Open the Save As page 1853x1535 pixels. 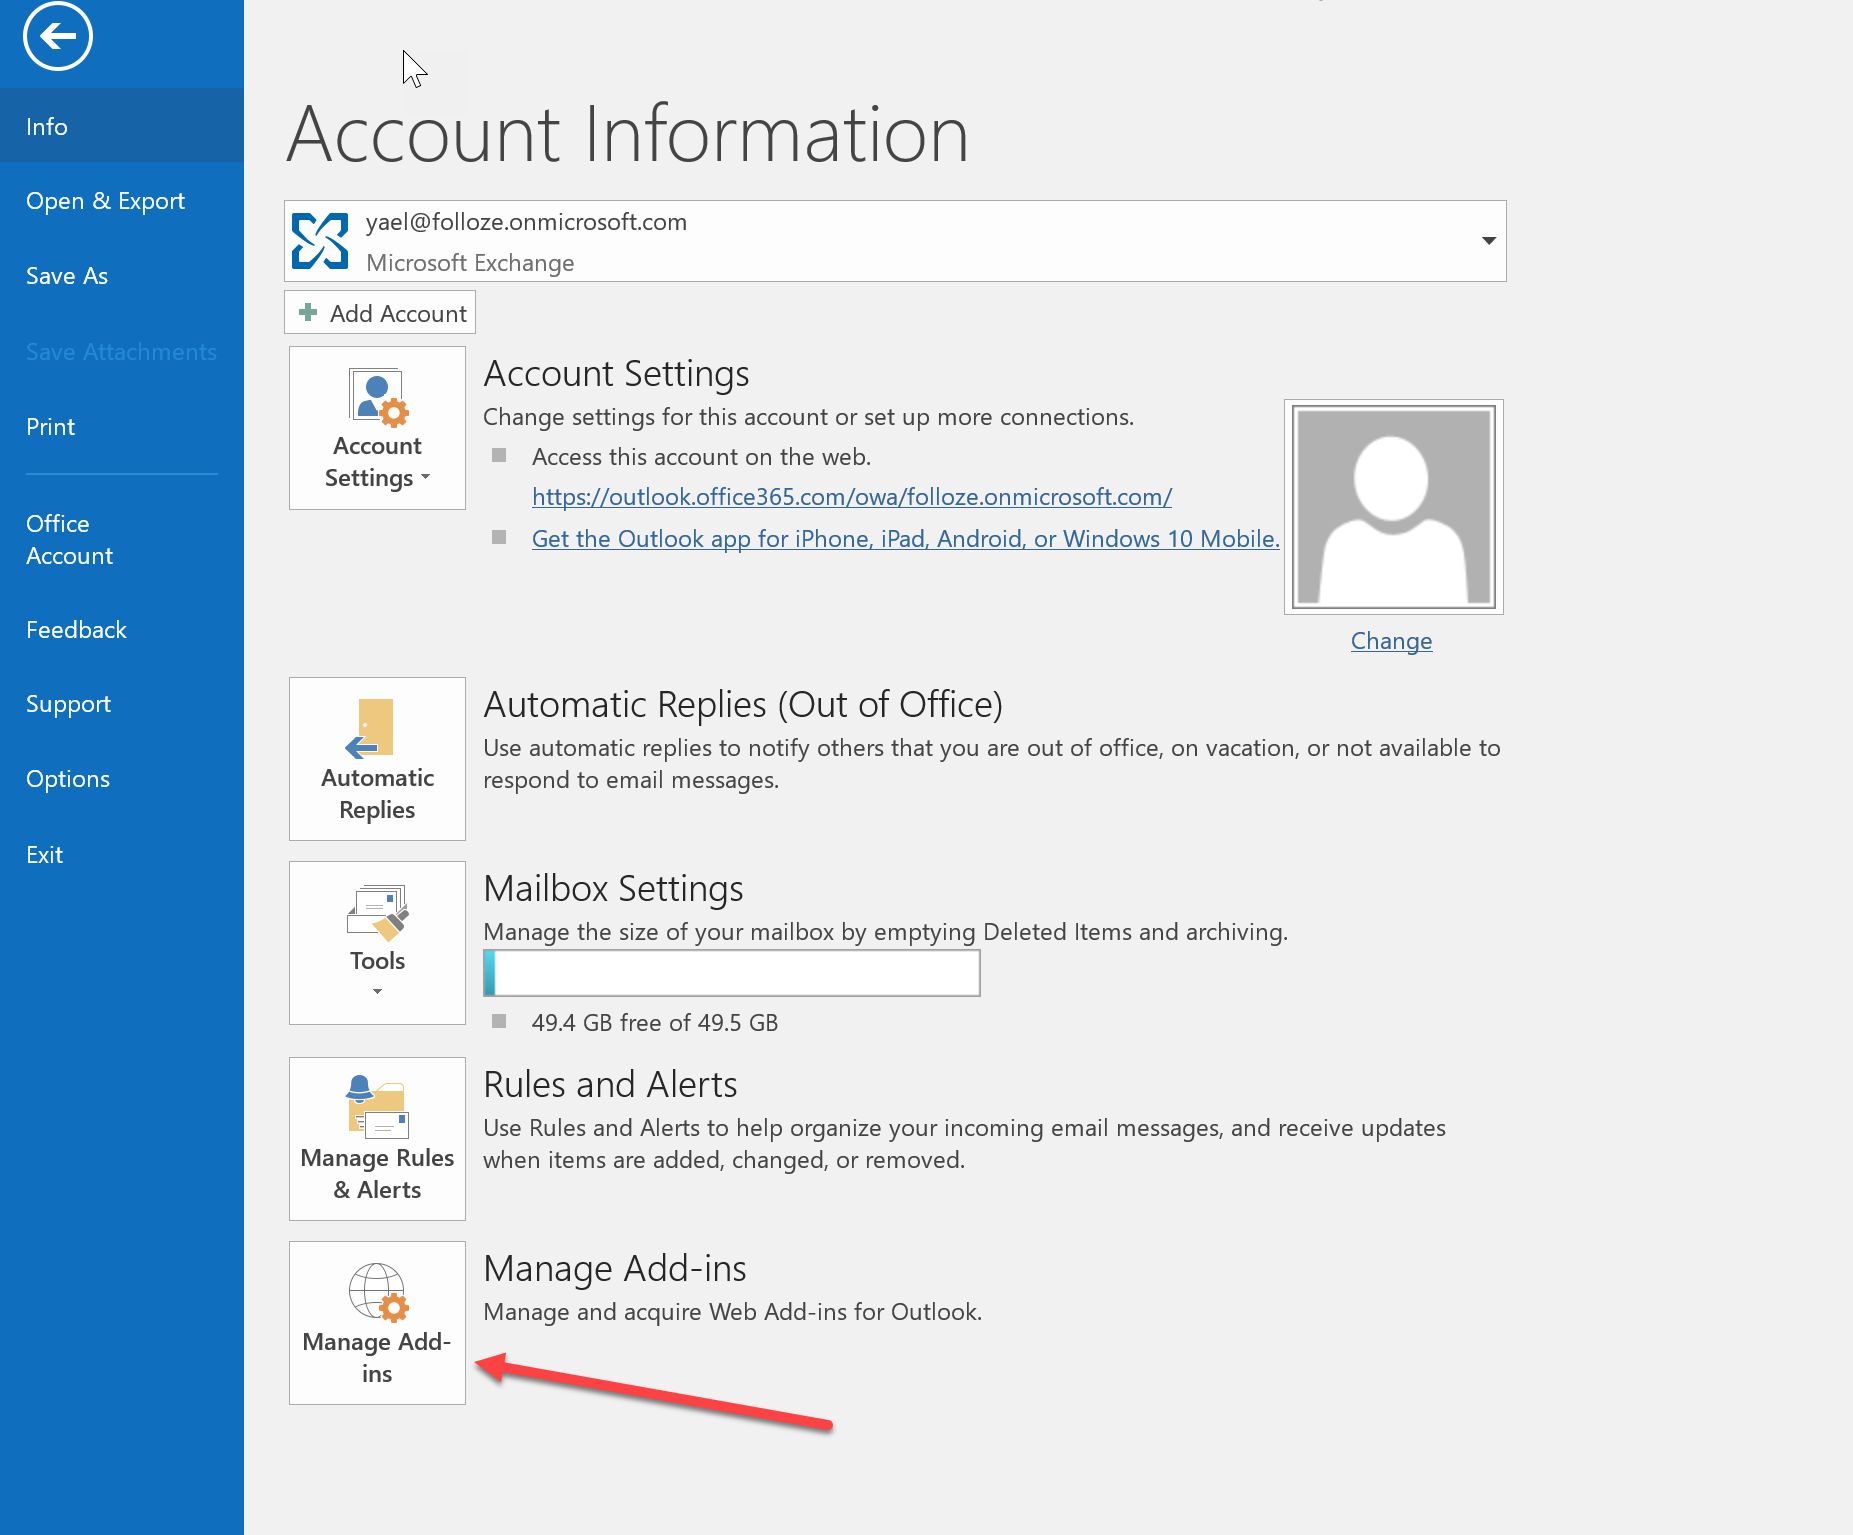(x=66, y=276)
